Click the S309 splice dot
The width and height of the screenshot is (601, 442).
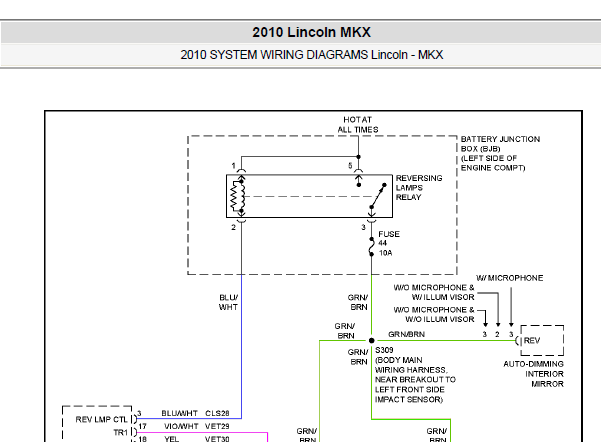371,340
